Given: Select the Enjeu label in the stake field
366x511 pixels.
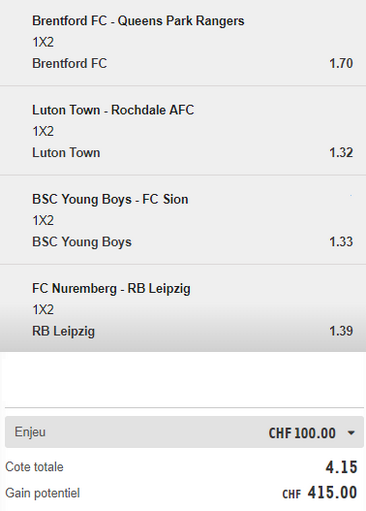Looking at the screenshot, I should coord(30,432).
